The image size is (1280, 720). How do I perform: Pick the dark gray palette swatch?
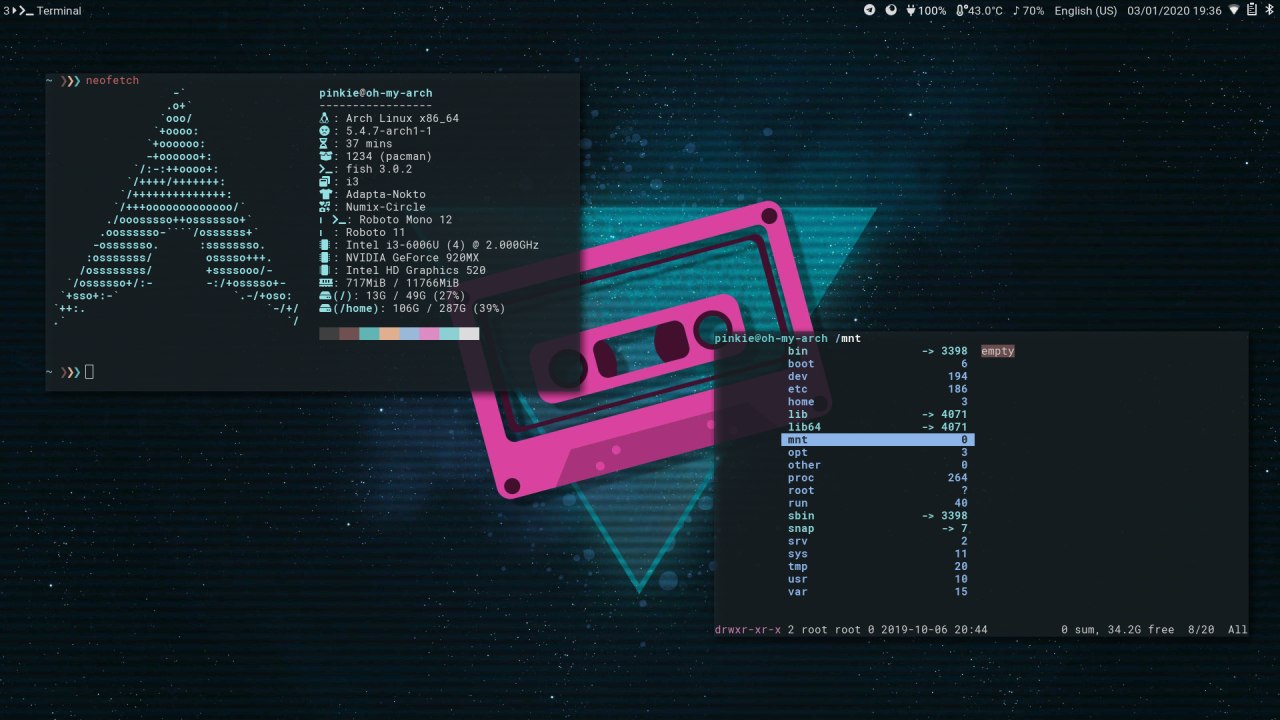329,334
